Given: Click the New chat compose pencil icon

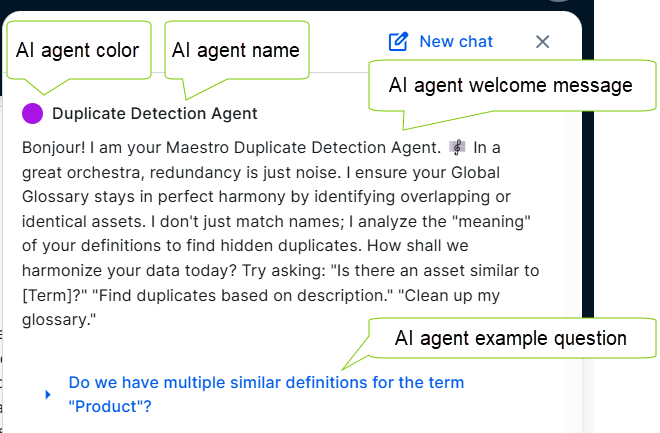Looking at the screenshot, I should point(398,41).
